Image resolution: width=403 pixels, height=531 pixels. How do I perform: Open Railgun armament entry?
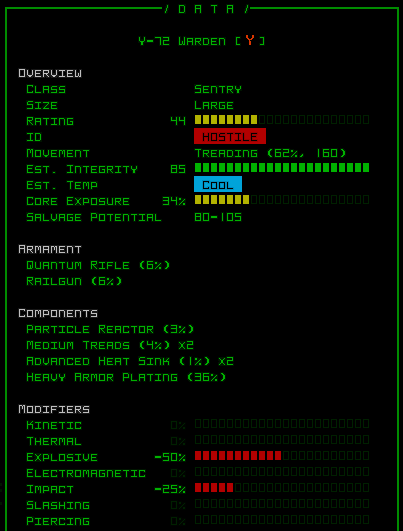74,281
